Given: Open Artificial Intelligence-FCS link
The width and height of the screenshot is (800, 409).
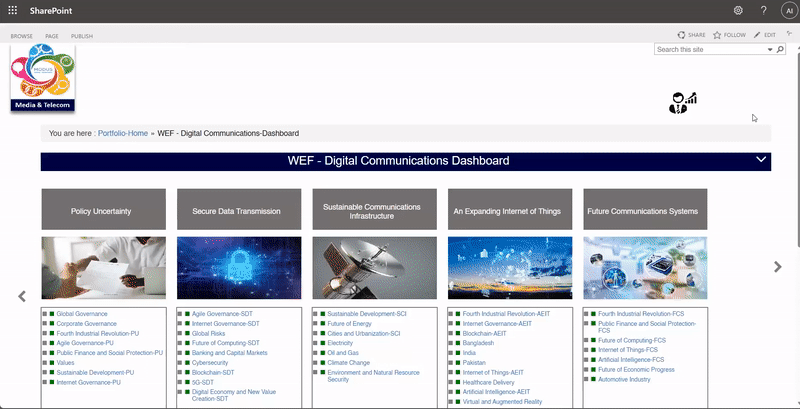Looking at the screenshot, I should [x=631, y=360].
